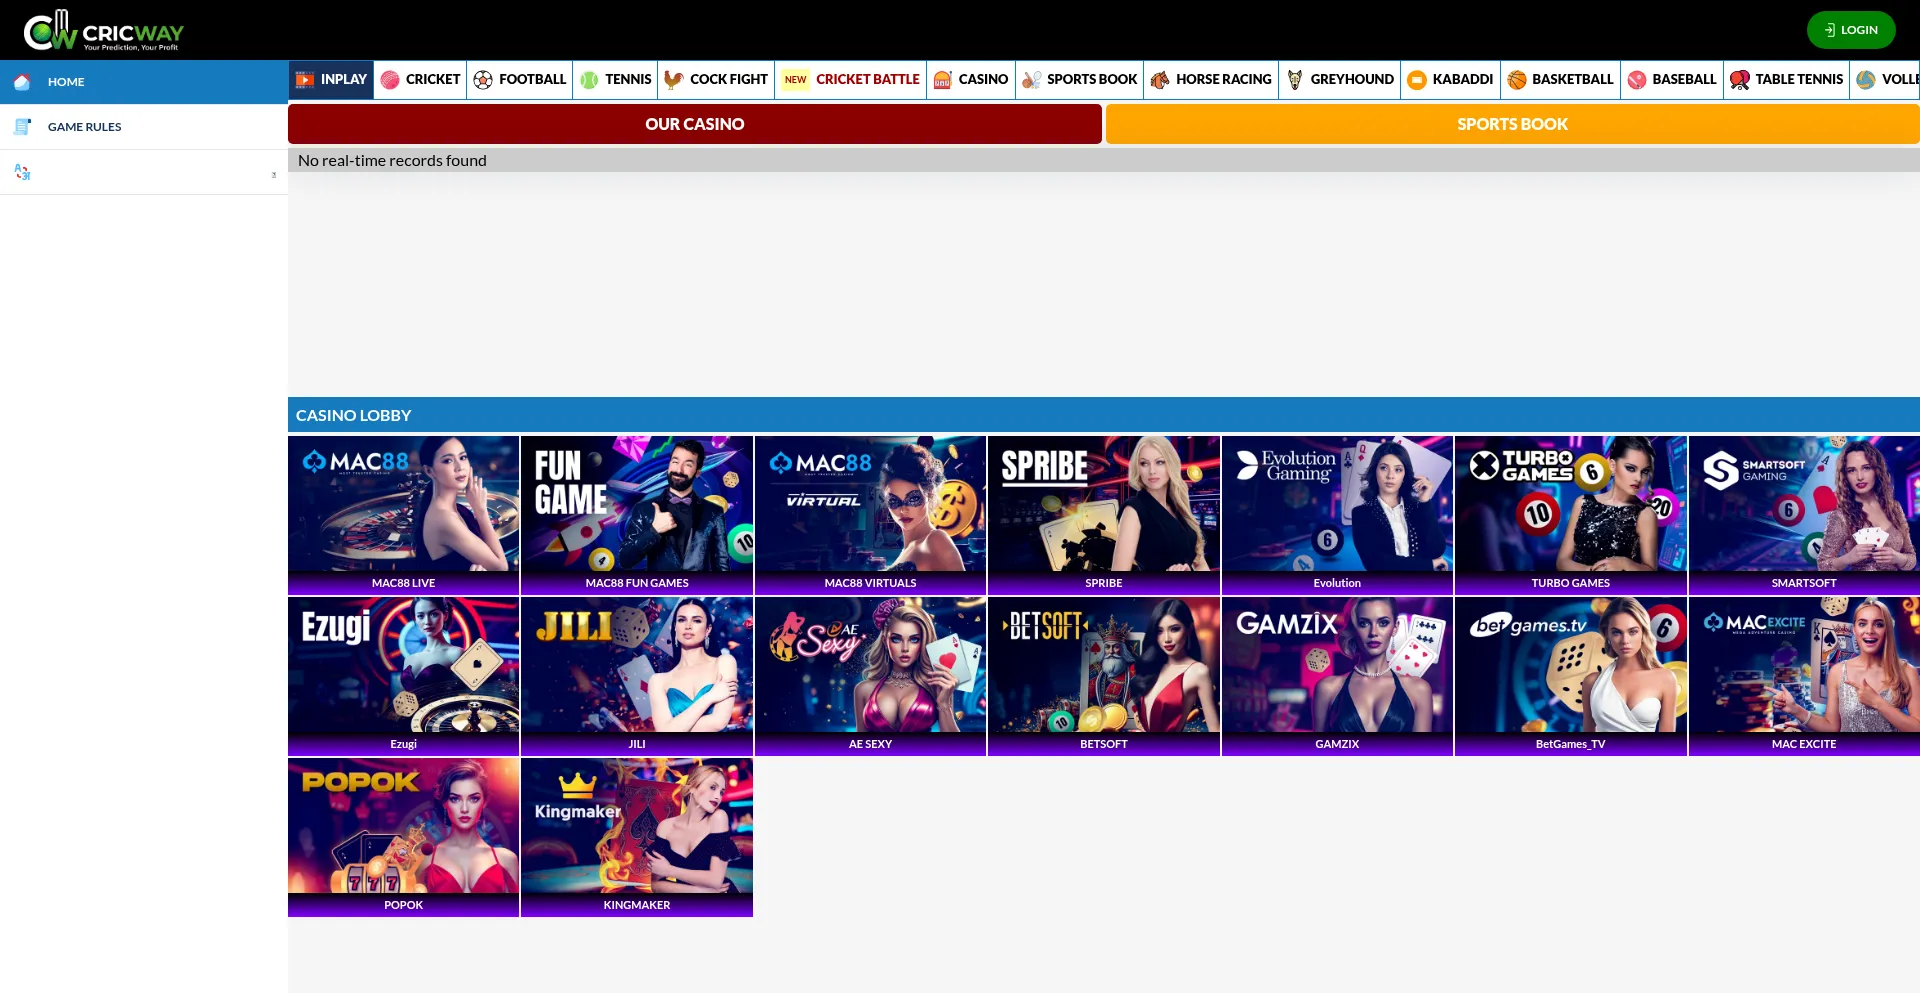The height and width of the screenshot is (993, 1920).
Task: Click the house icon in the sidebar
Action: pos(22,82)
